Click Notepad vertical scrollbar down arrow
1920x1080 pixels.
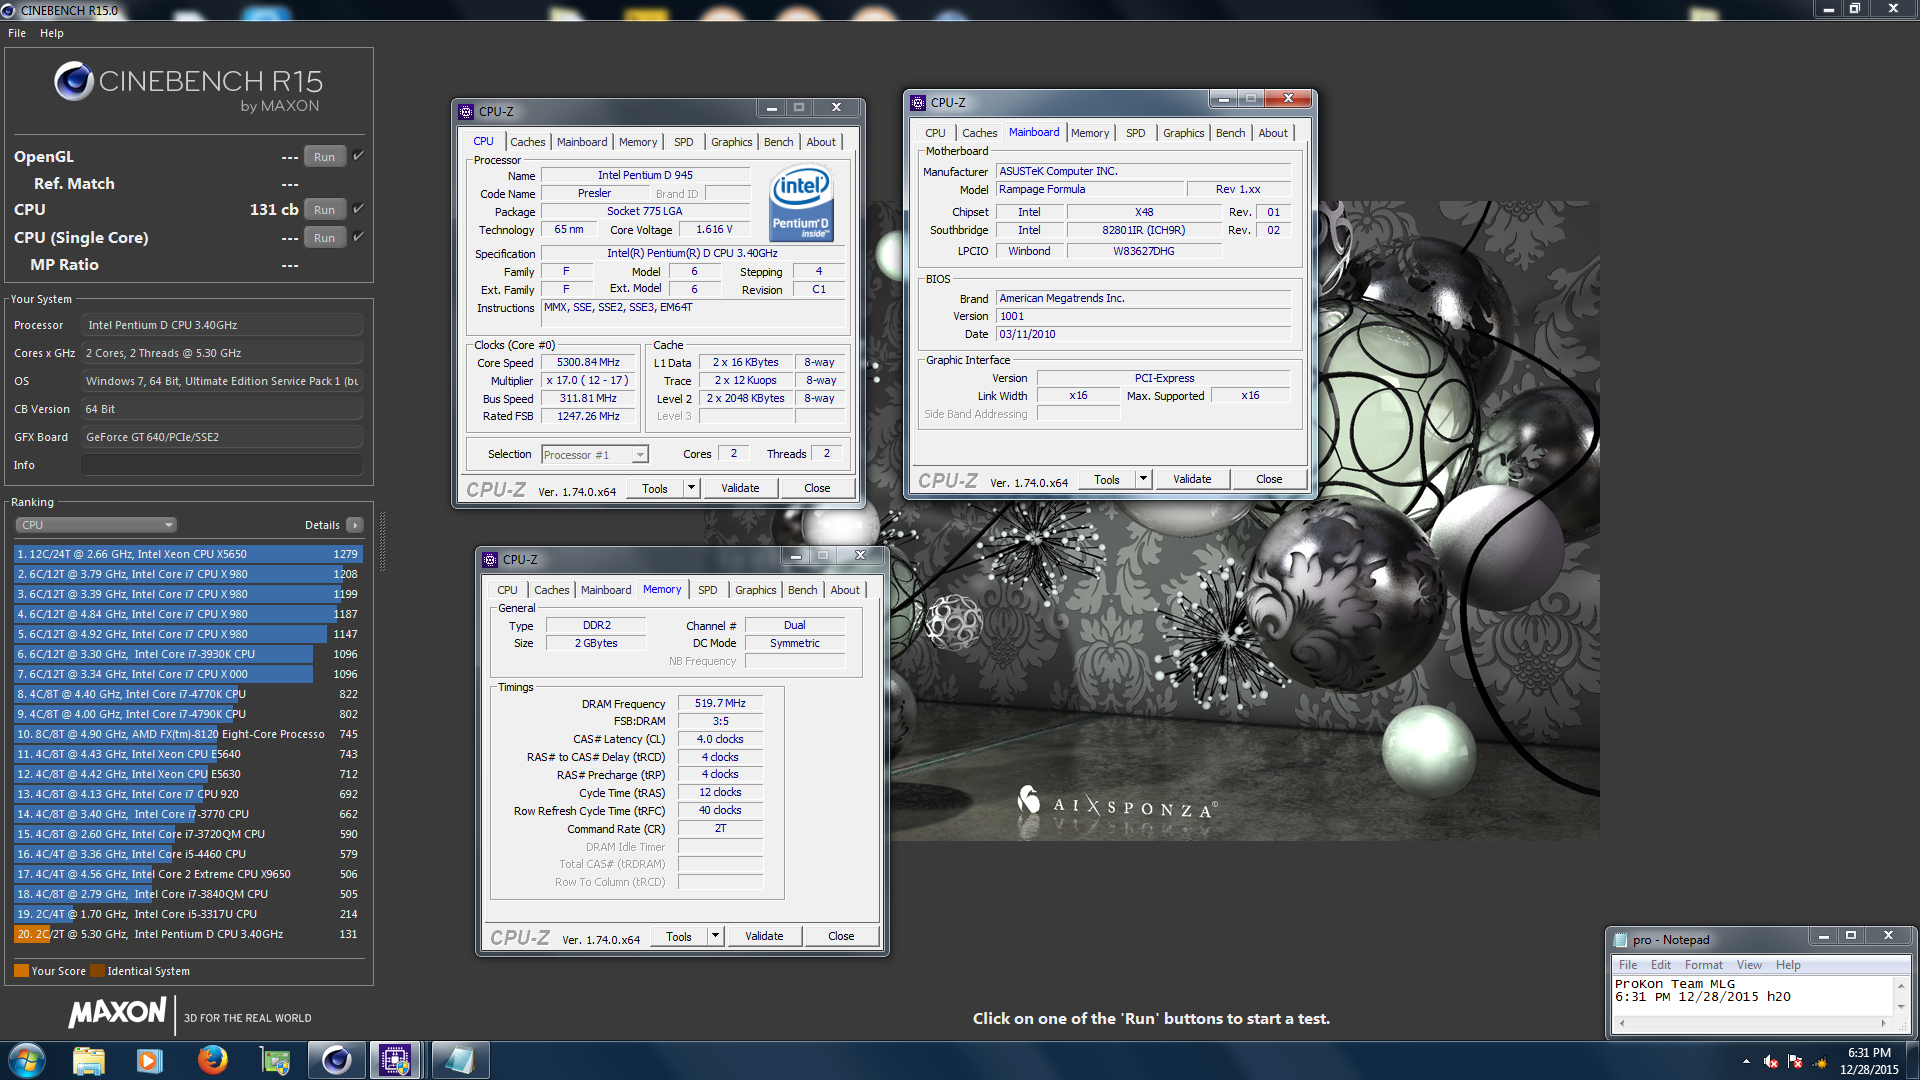[1901, 1008]
